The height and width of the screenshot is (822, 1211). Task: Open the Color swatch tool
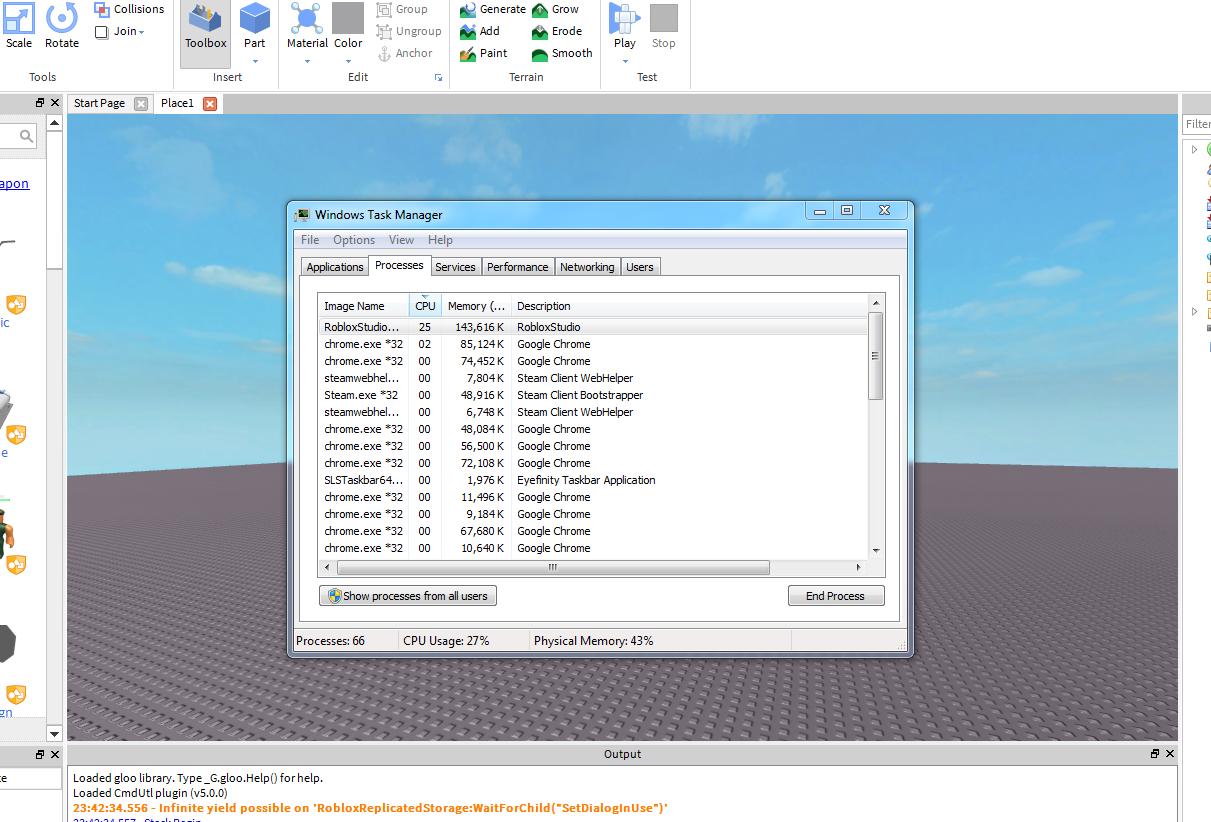(348, 28)
